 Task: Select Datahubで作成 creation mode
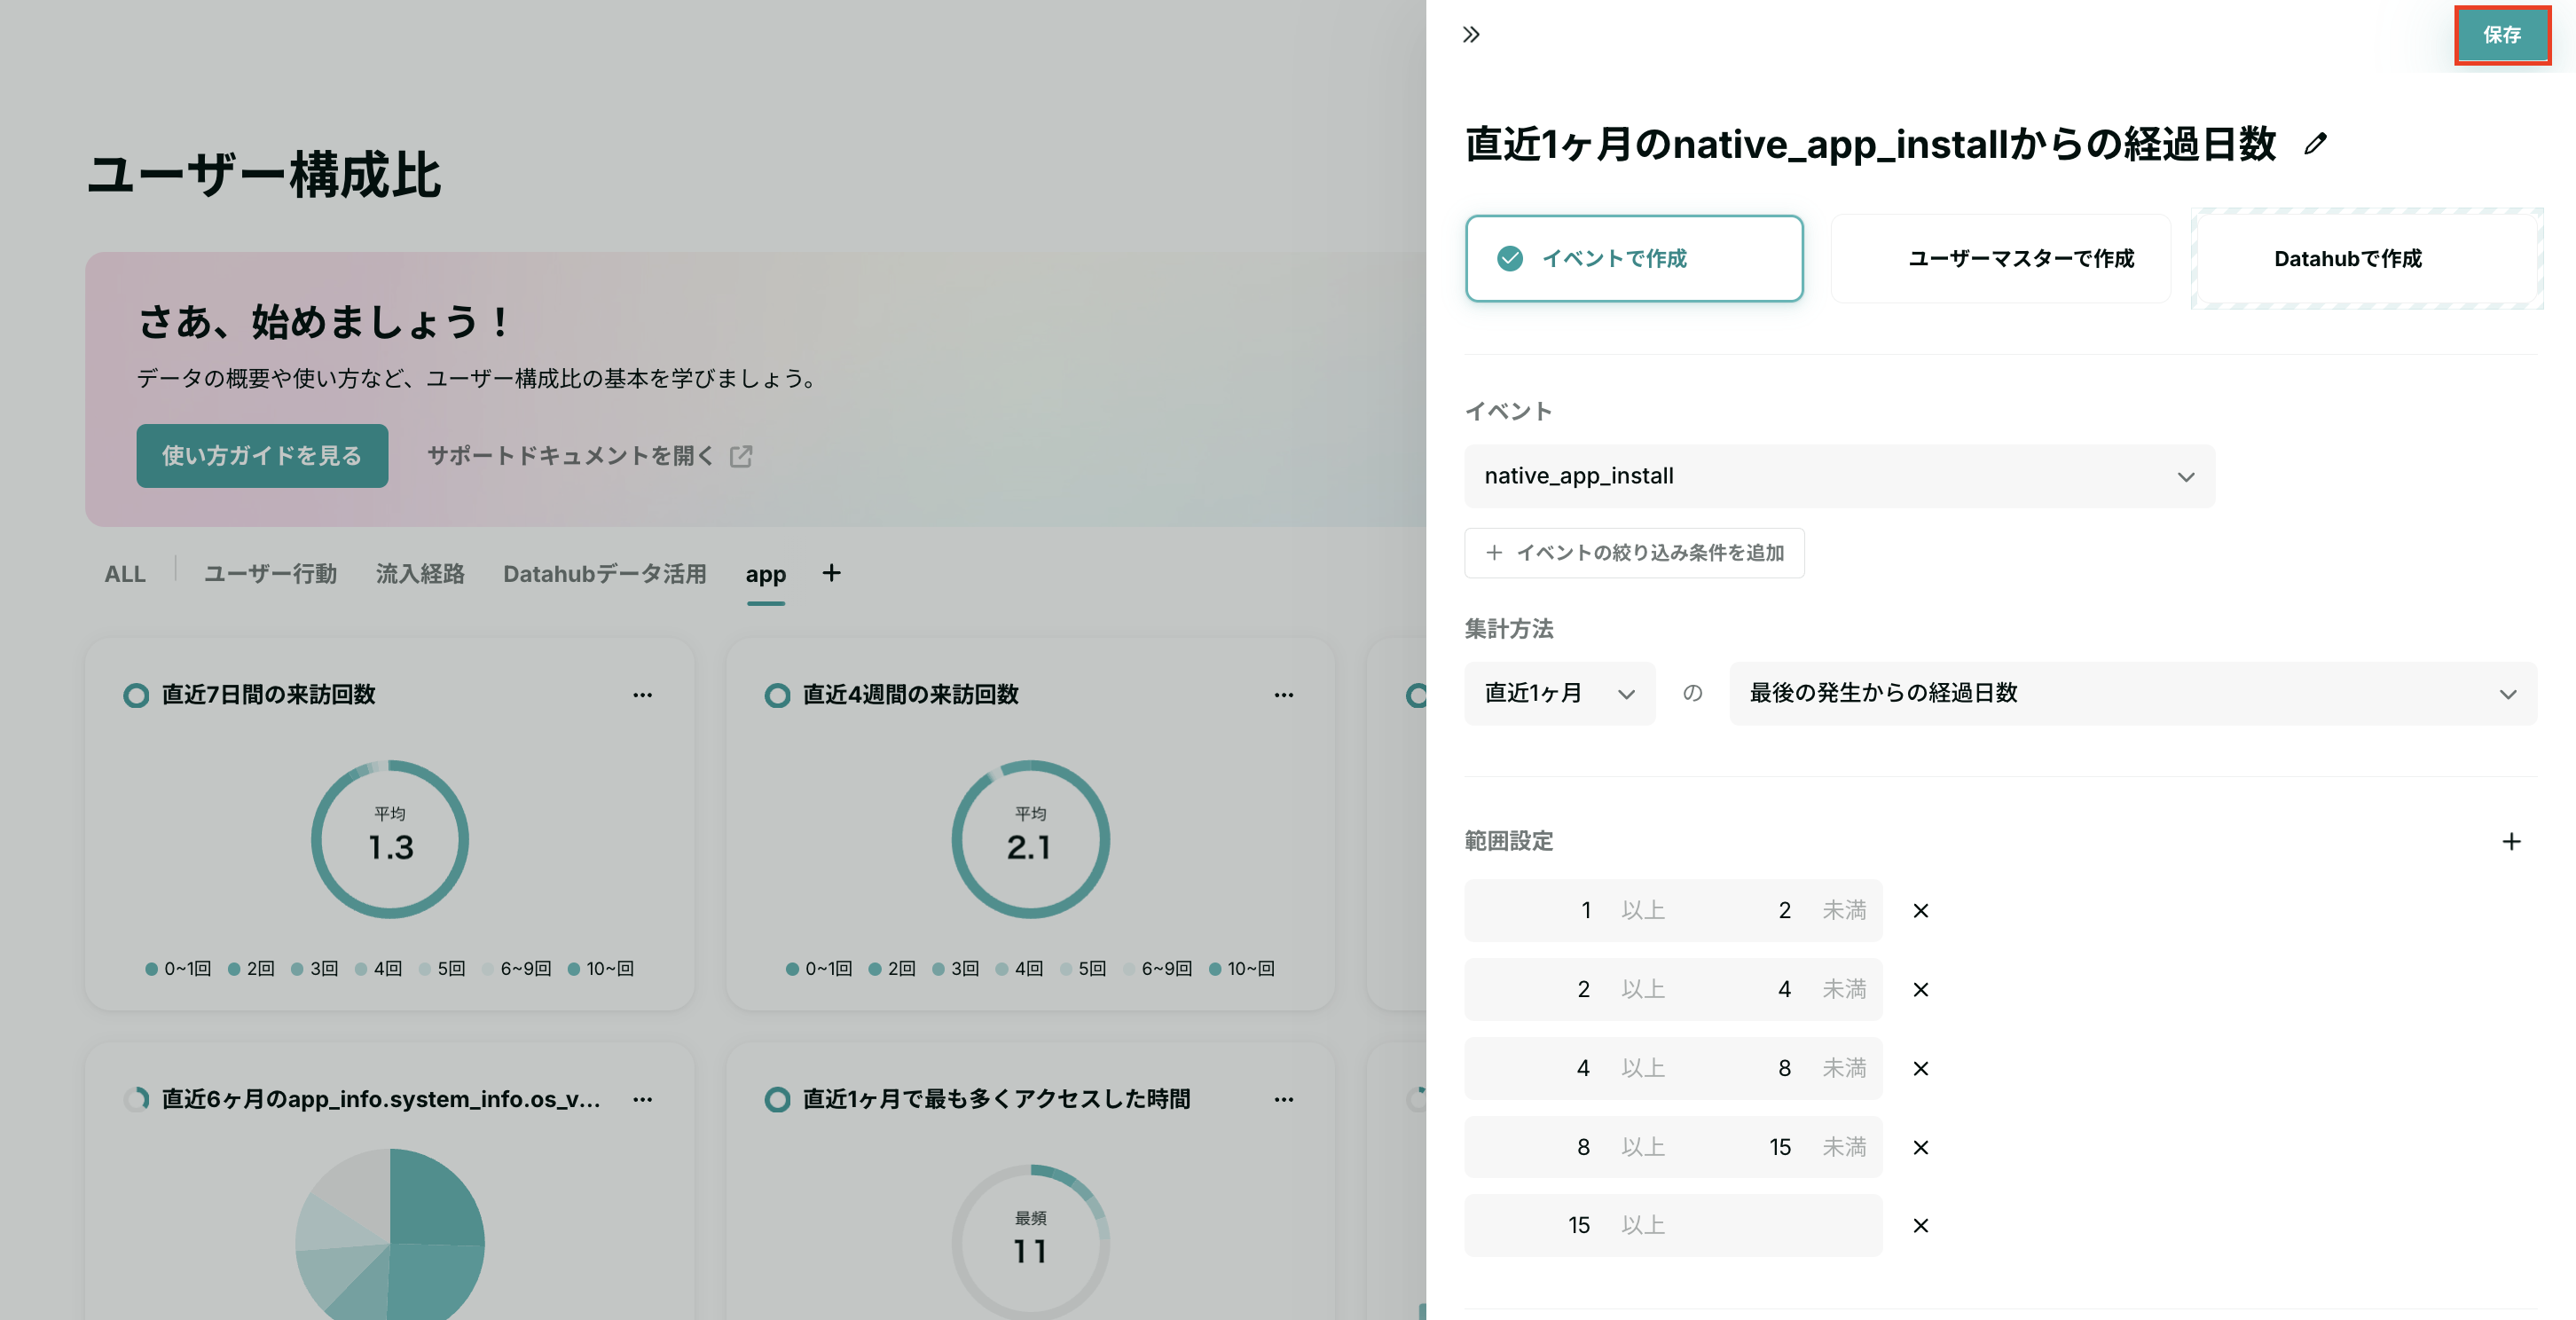pyautogui.click(x=2367, y=258)
